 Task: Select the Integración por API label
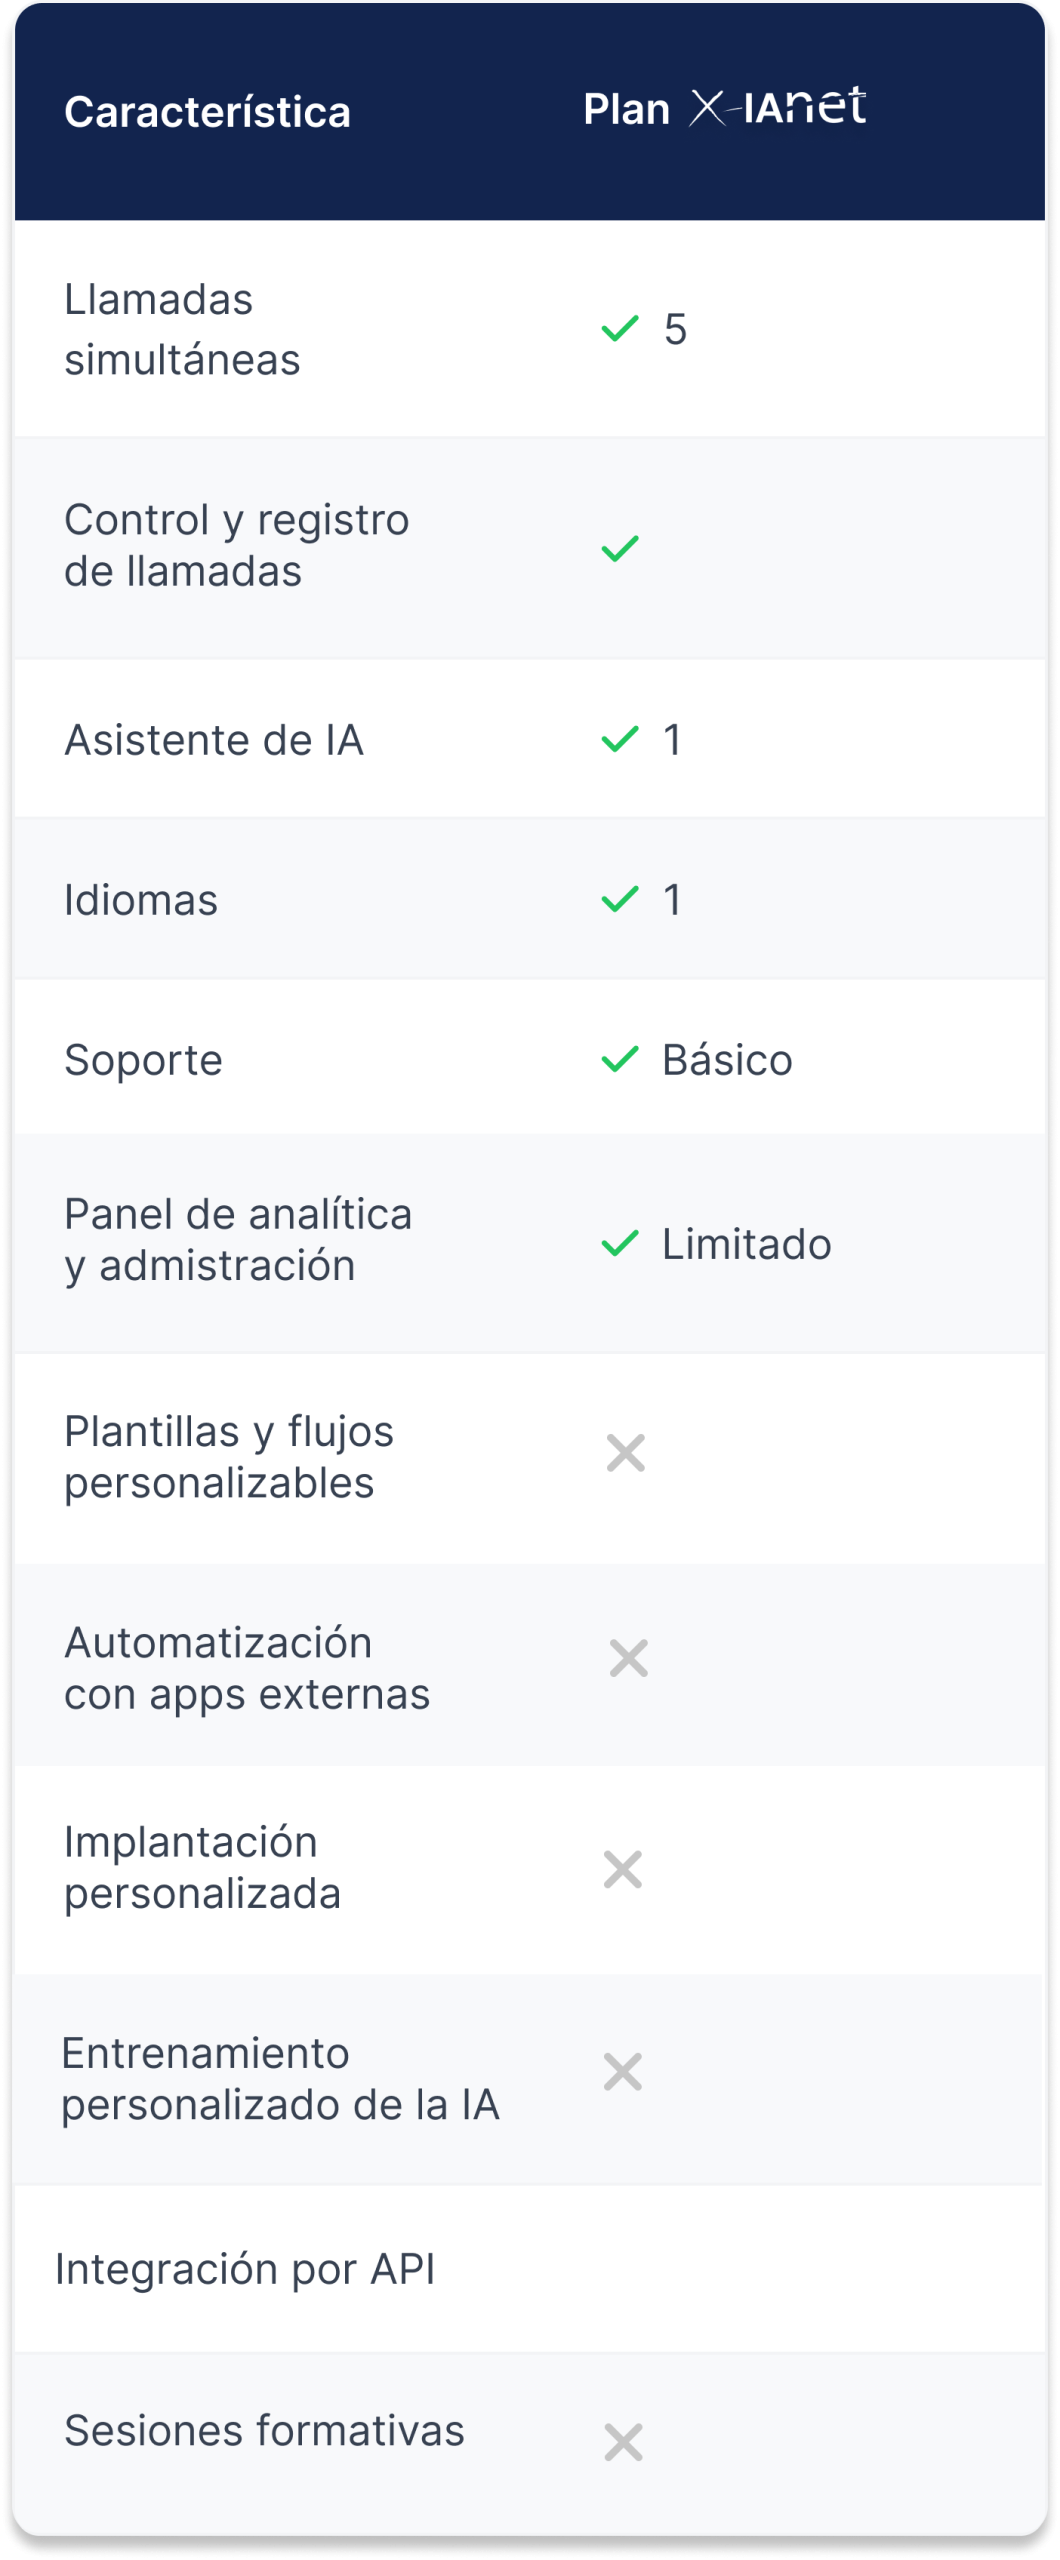point(245,2269)
